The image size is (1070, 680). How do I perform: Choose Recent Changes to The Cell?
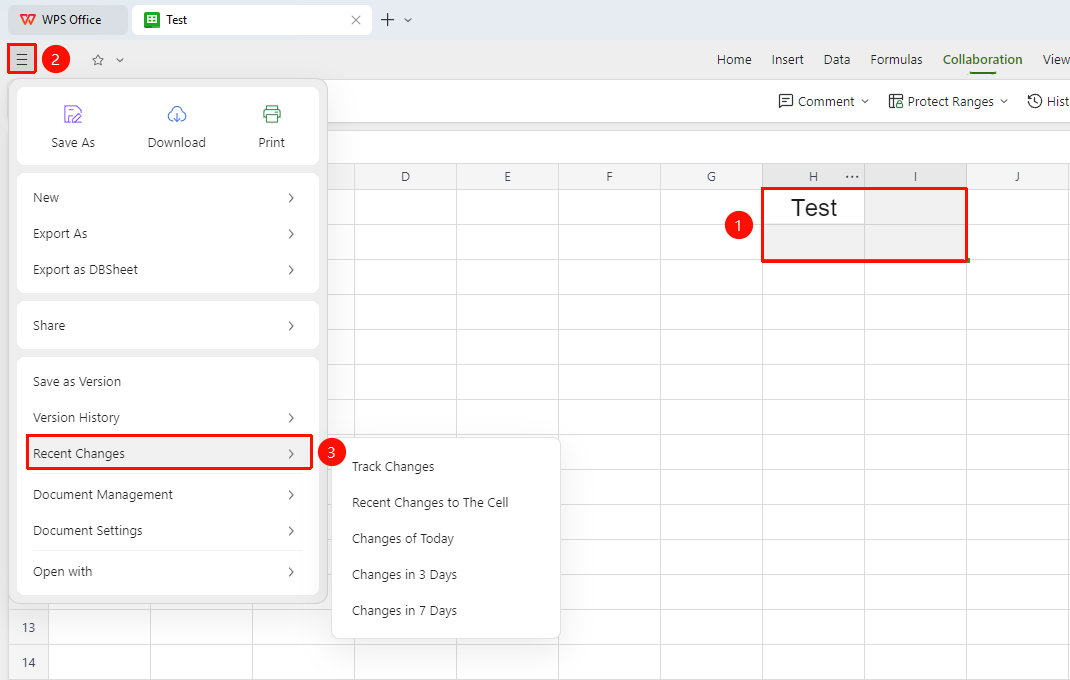pos(446,503)
